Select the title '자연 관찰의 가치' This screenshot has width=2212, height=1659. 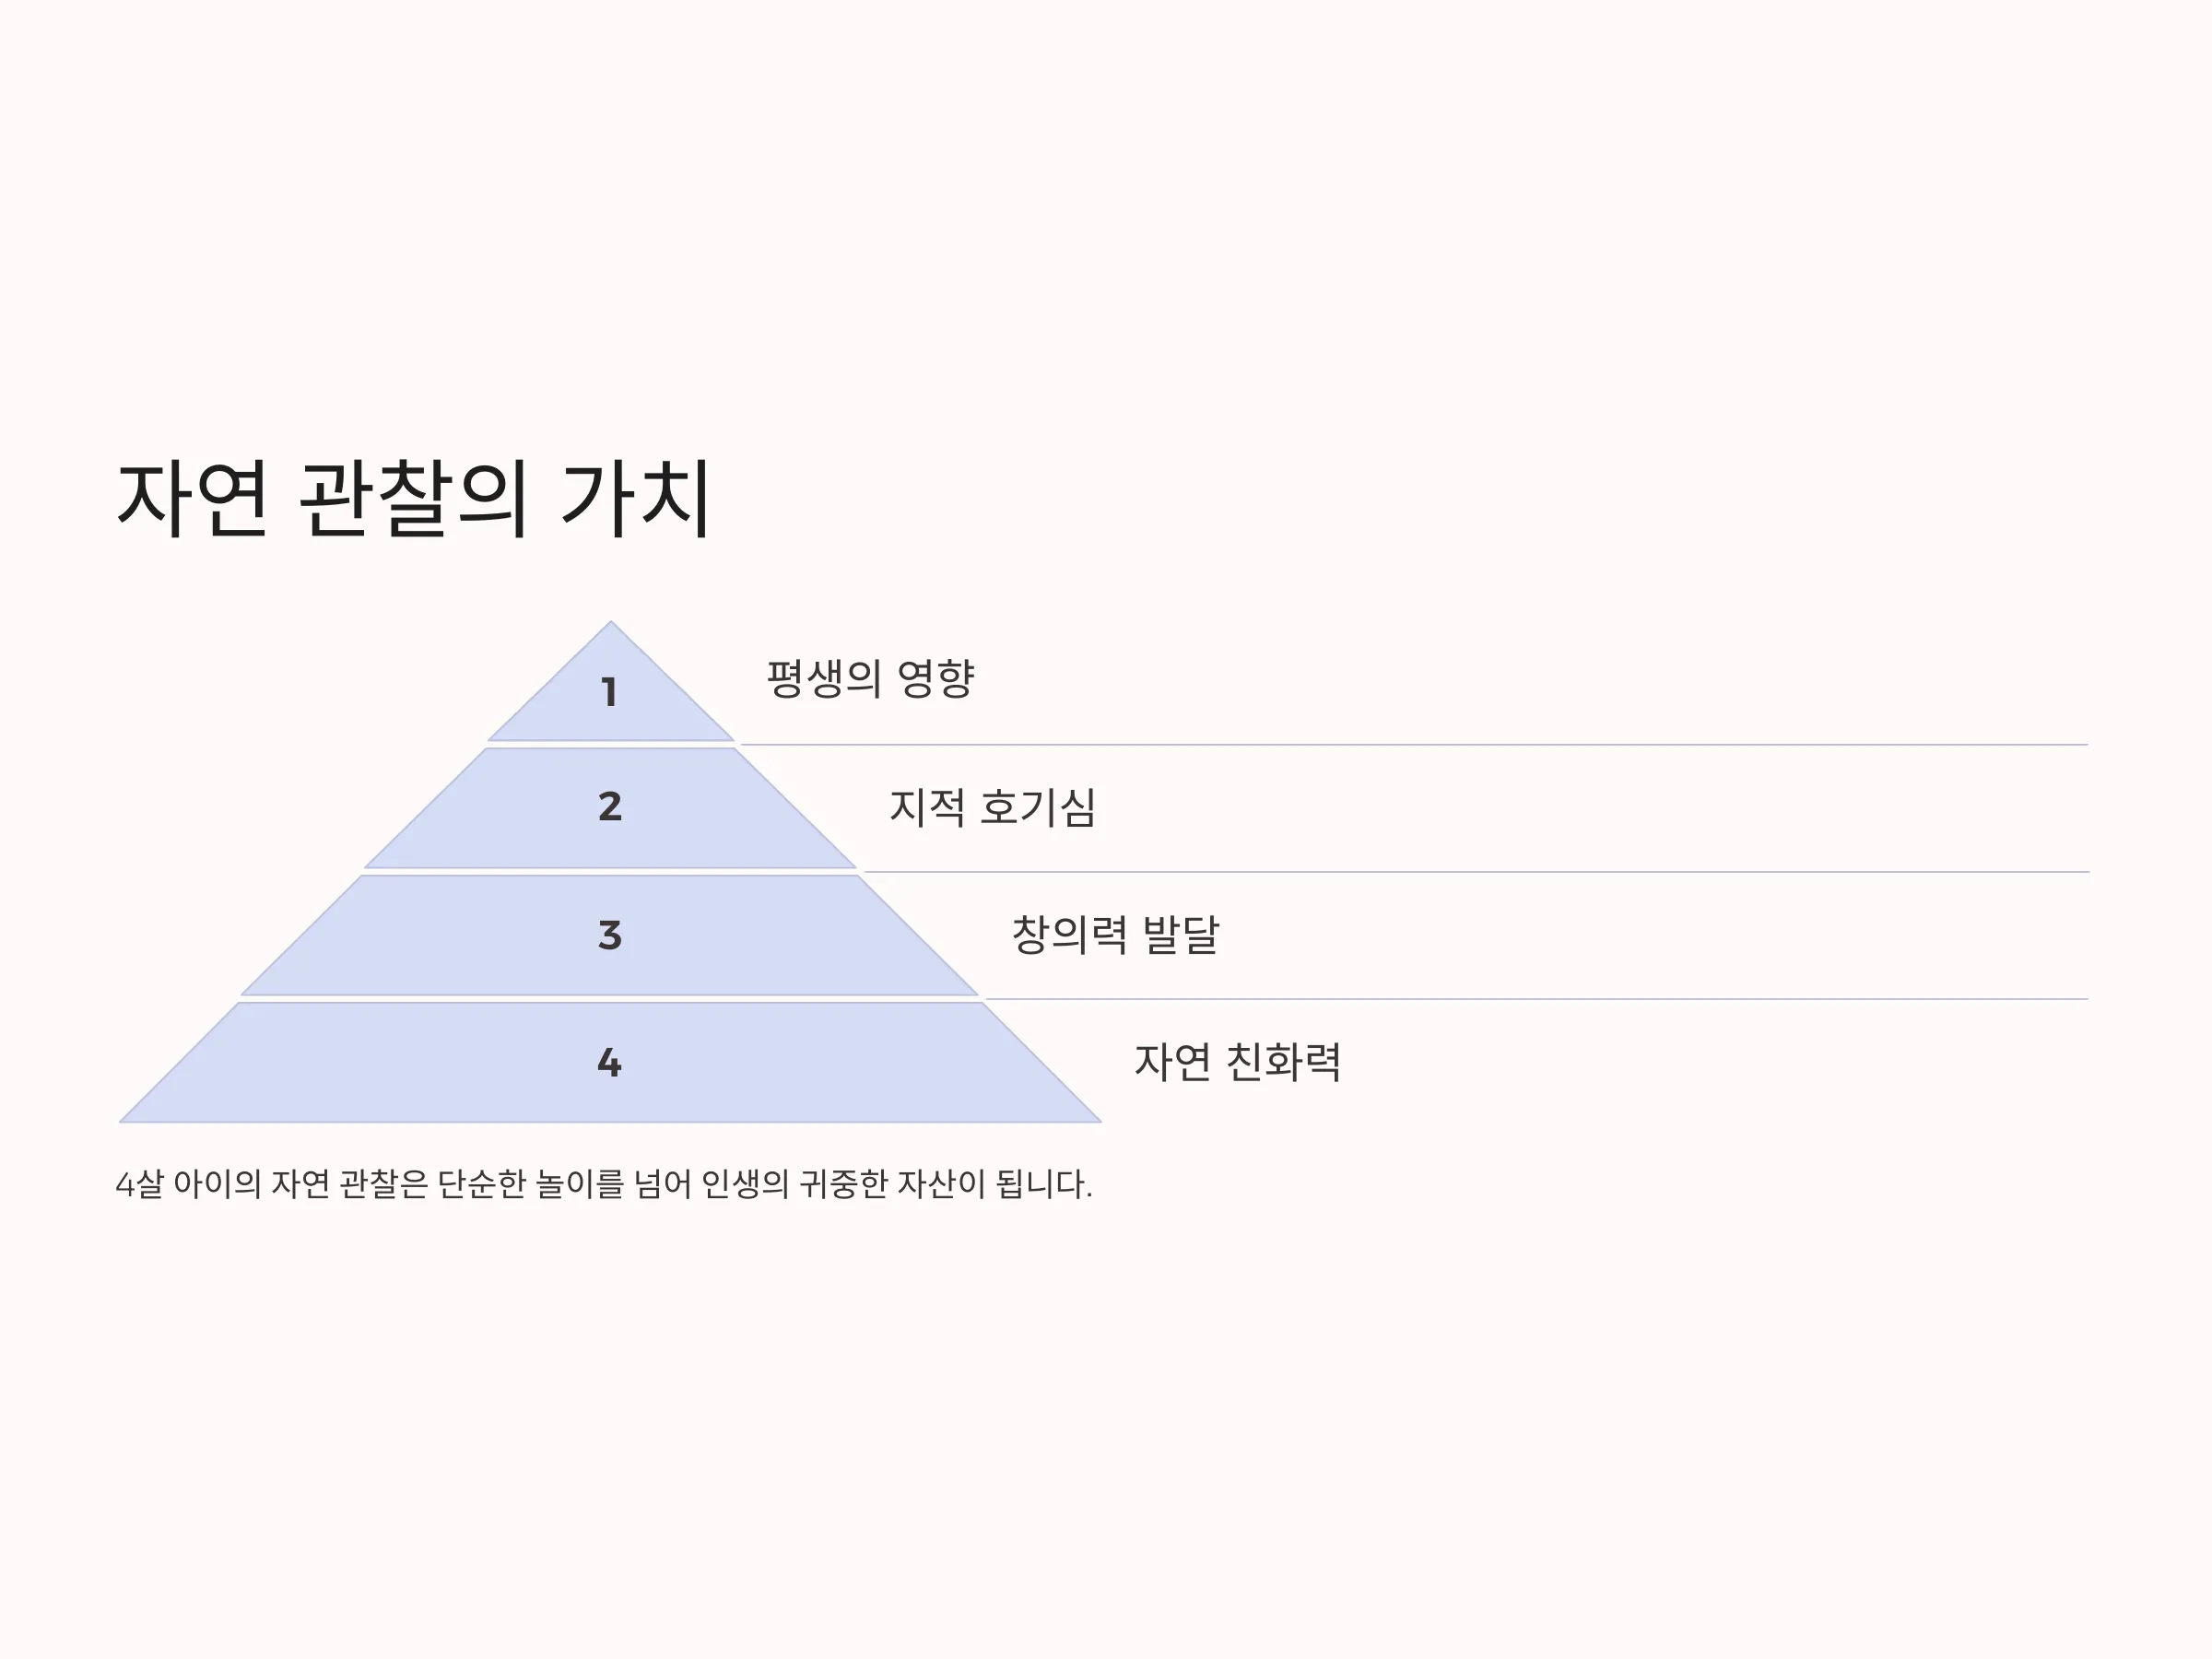click(414, 498)
